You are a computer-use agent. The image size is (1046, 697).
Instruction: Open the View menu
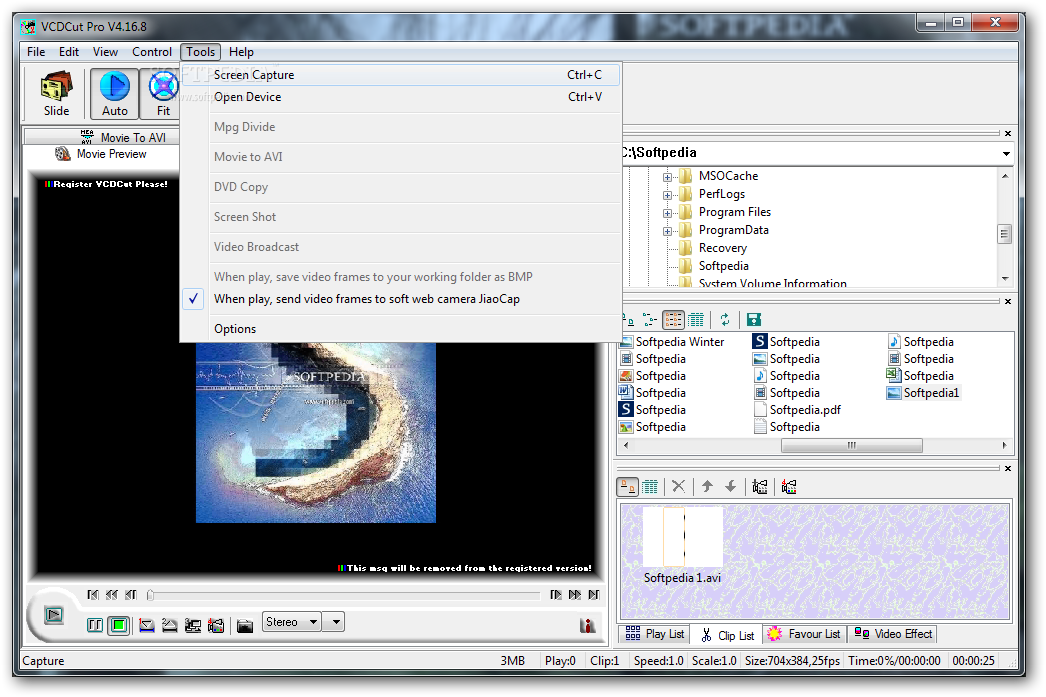[105, 52]
